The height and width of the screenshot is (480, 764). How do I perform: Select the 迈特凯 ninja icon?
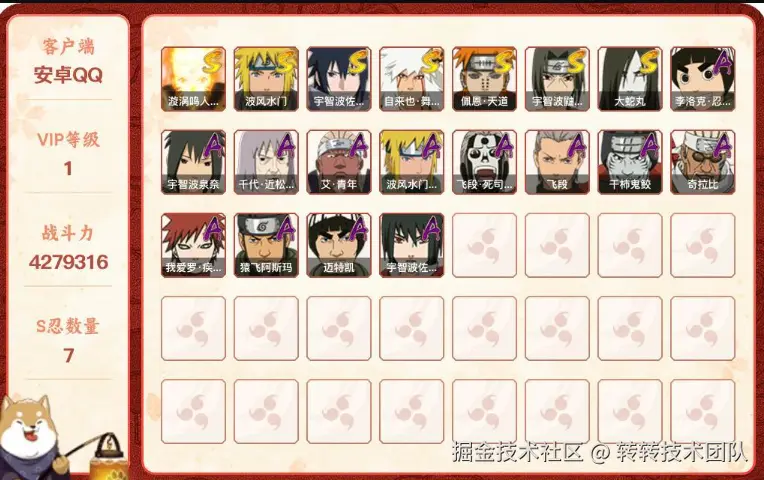point(339,245)
